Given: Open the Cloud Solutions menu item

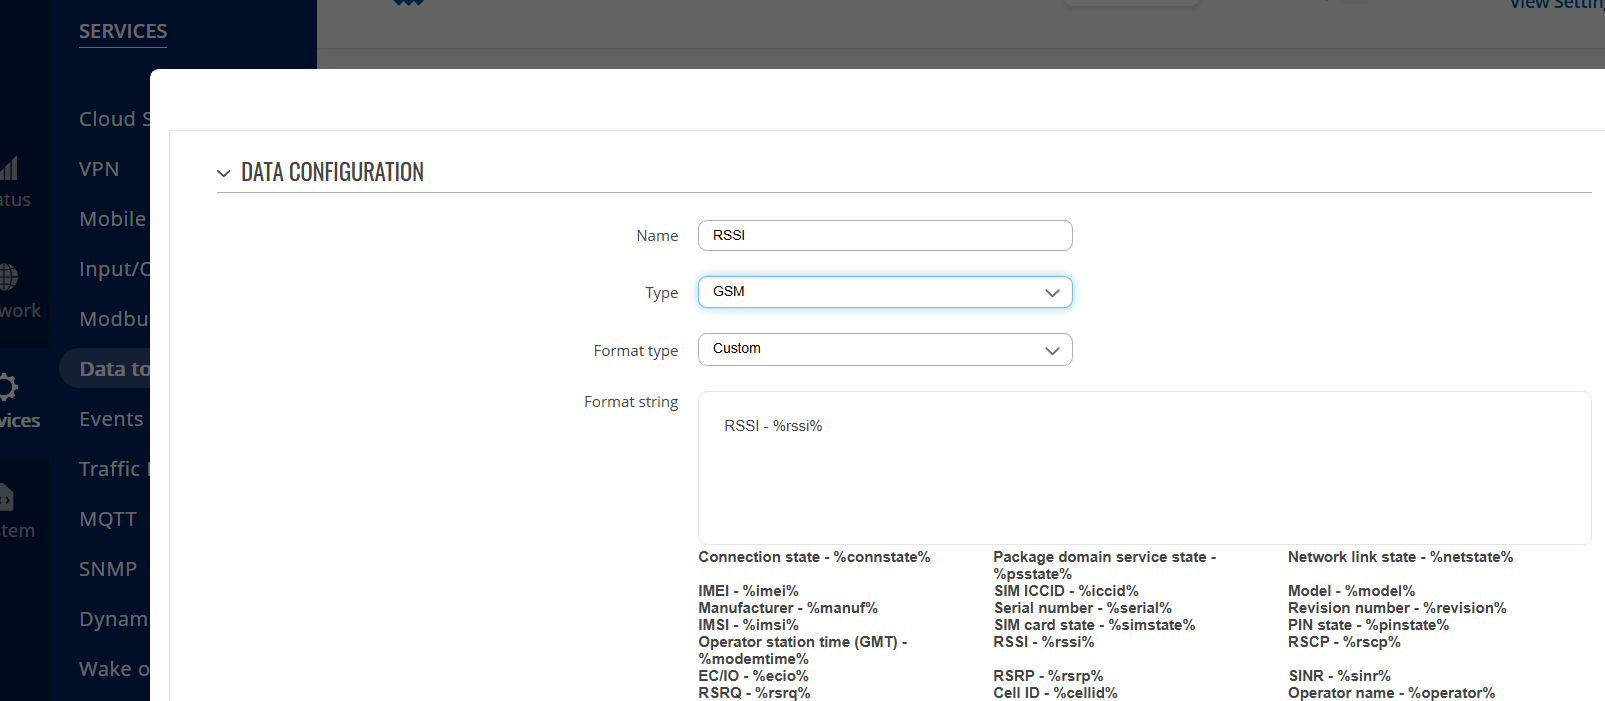Looking at the screenshot, I should click(x=114, y=119).
